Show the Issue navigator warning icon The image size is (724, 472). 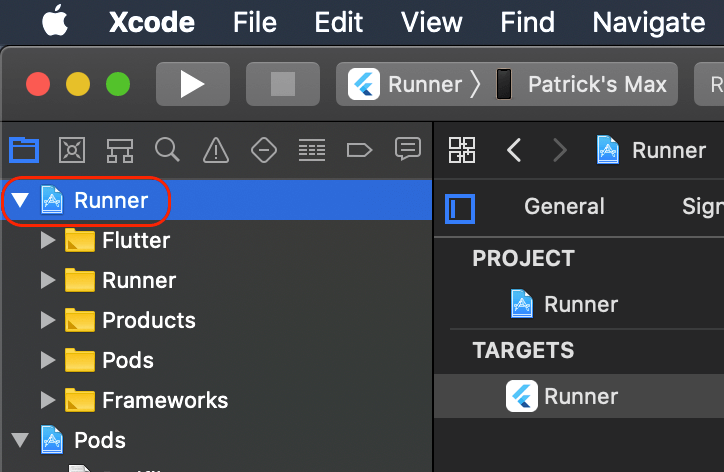(215, 151)
